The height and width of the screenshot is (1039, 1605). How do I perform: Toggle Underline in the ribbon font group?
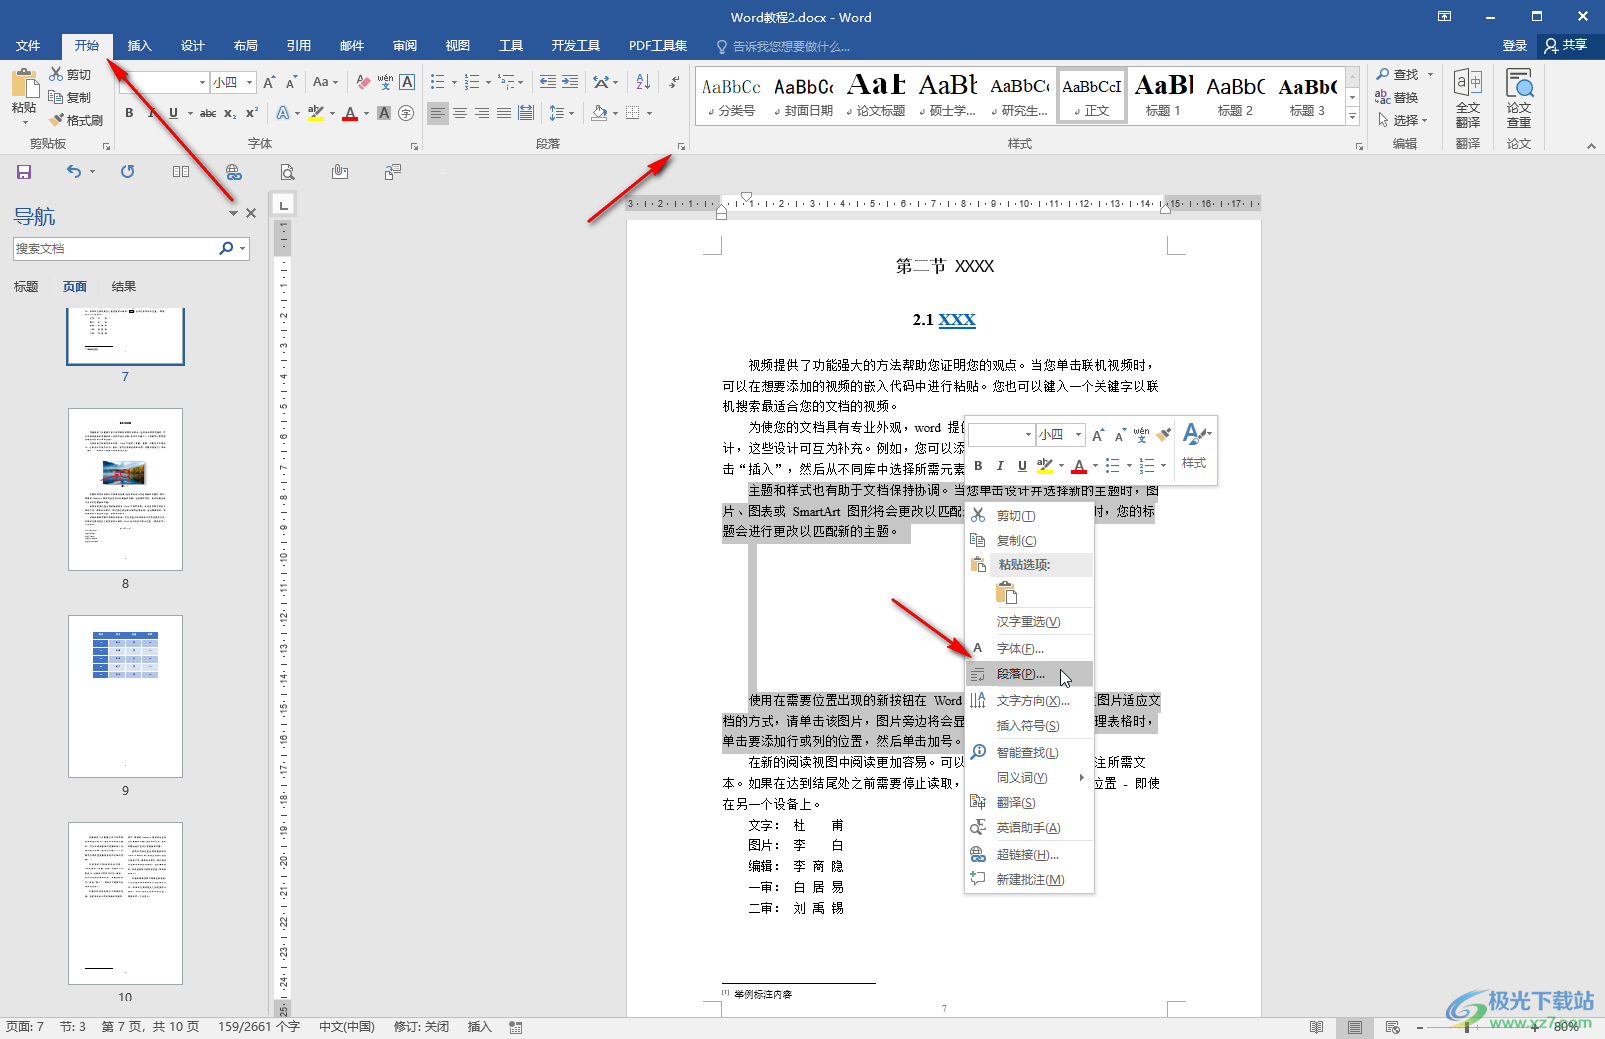coord(173,113)
